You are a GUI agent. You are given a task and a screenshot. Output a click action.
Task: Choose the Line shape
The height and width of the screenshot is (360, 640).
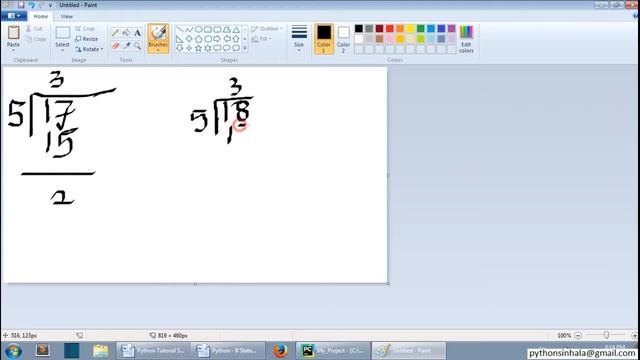click(180, 29)
